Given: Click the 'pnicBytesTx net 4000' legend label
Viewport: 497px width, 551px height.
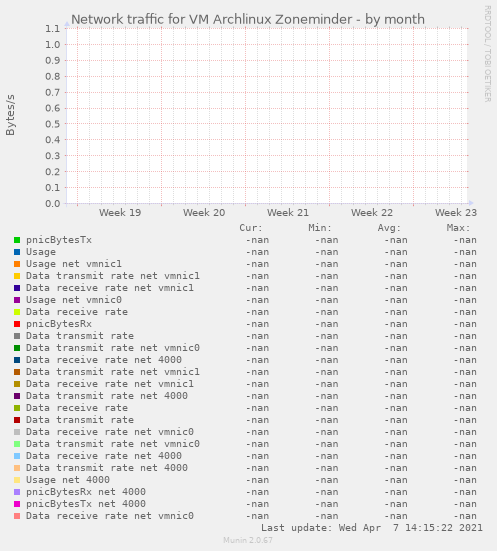Looking at the screenshot, I should [86, 504].
